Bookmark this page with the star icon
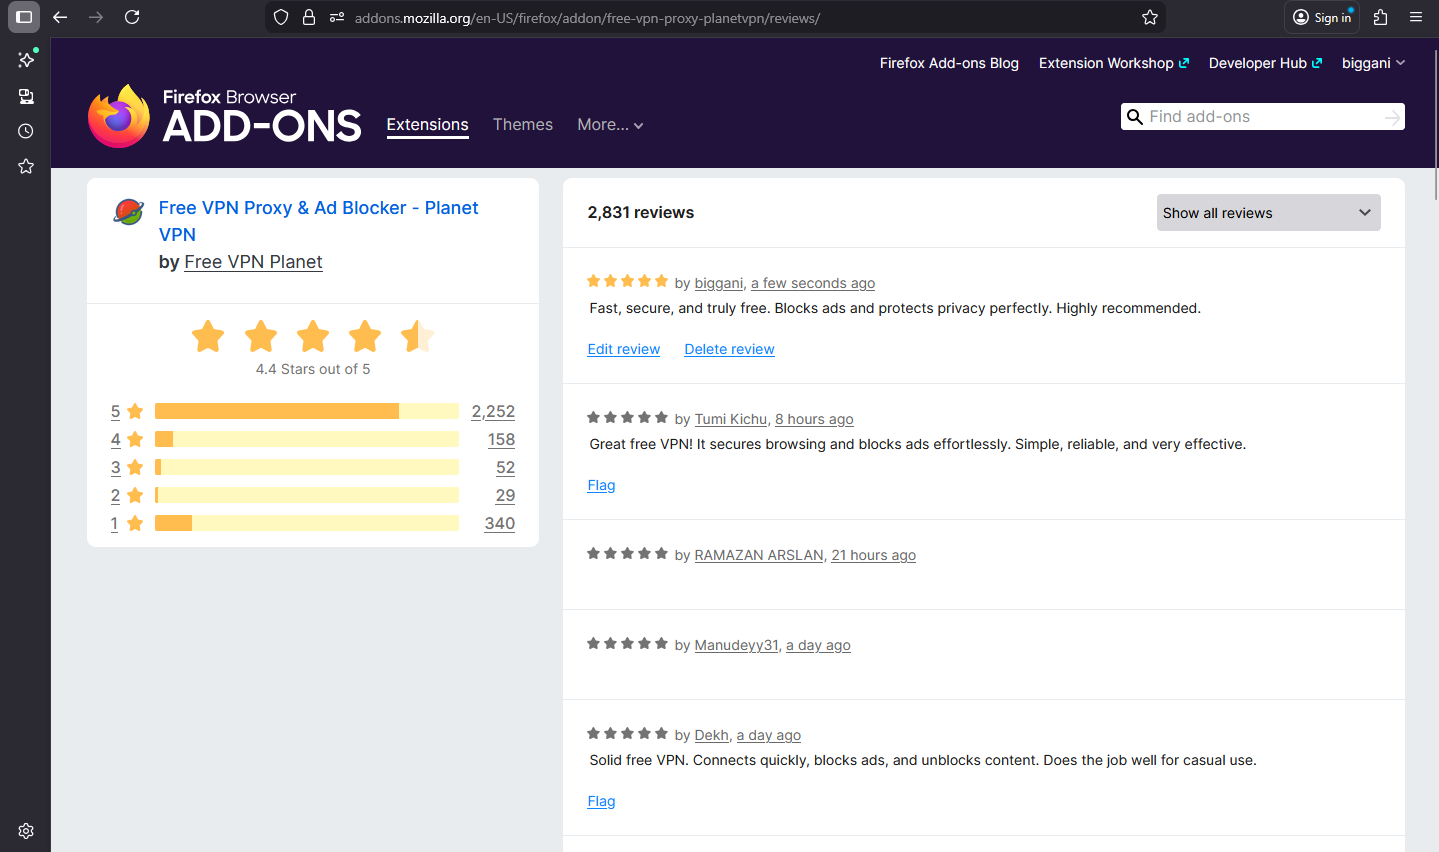 [x=1150, y=17]
